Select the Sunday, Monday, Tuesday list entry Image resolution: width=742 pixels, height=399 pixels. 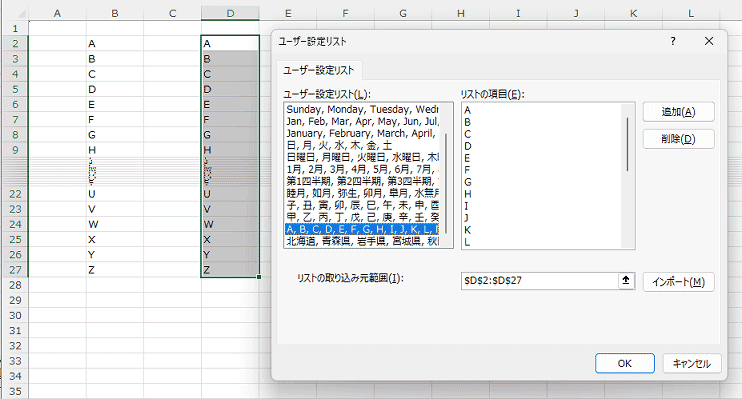click(x=362, y=109)
